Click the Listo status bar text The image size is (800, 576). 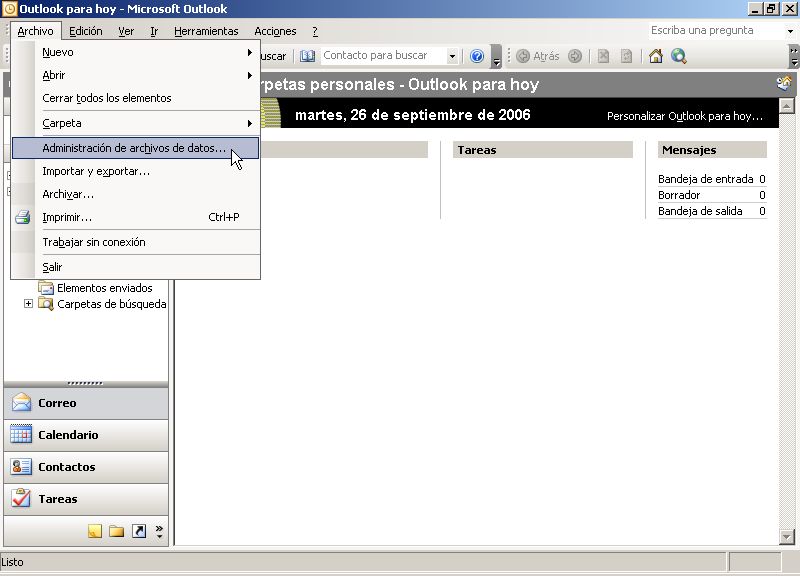coord(12,562)
